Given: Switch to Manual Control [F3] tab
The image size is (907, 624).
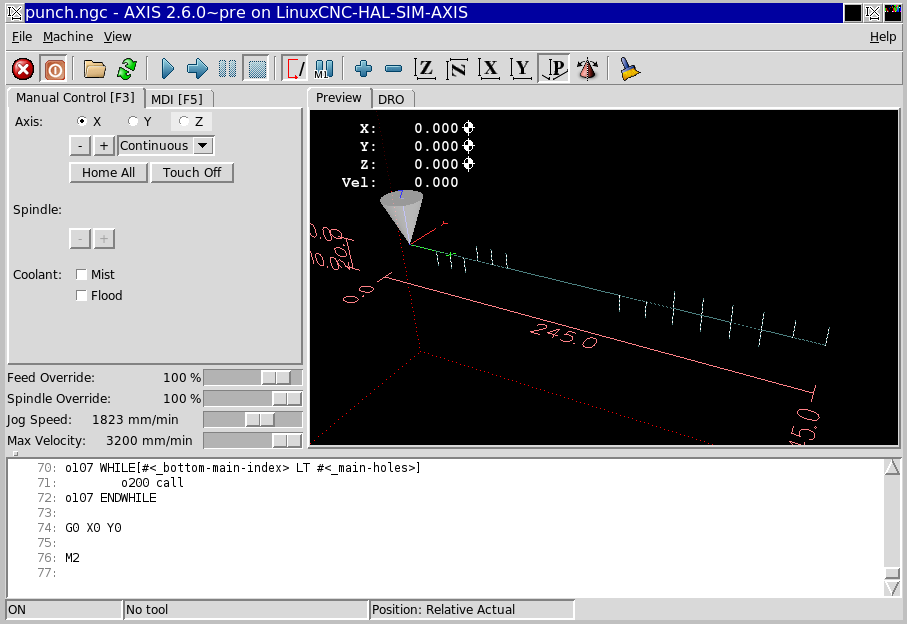Looking at the screenshot, I should point(75,98).
